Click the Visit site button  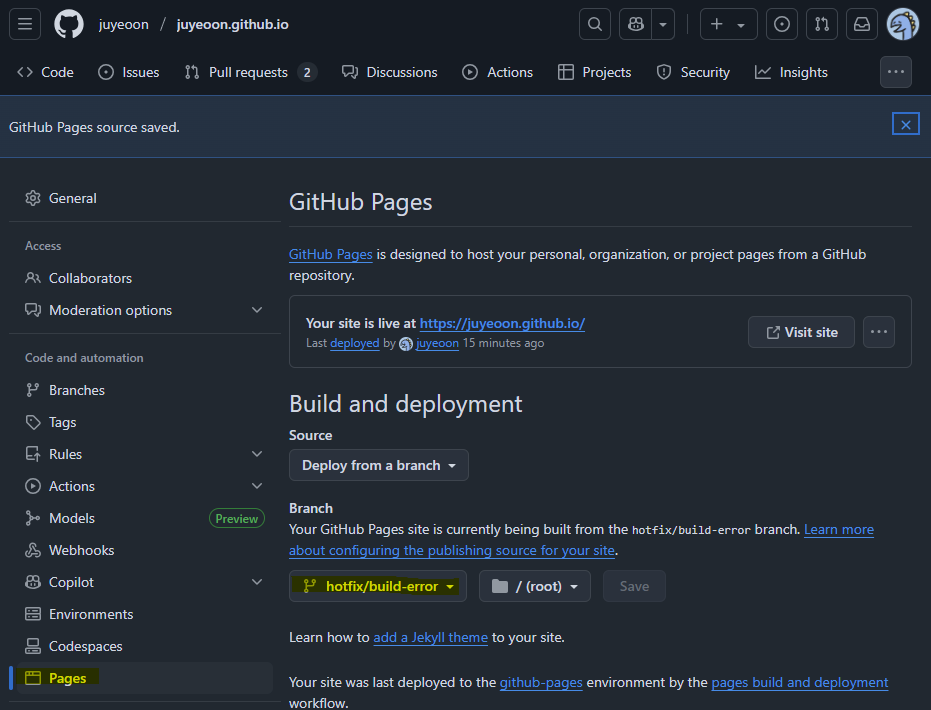tap(802, 332)
